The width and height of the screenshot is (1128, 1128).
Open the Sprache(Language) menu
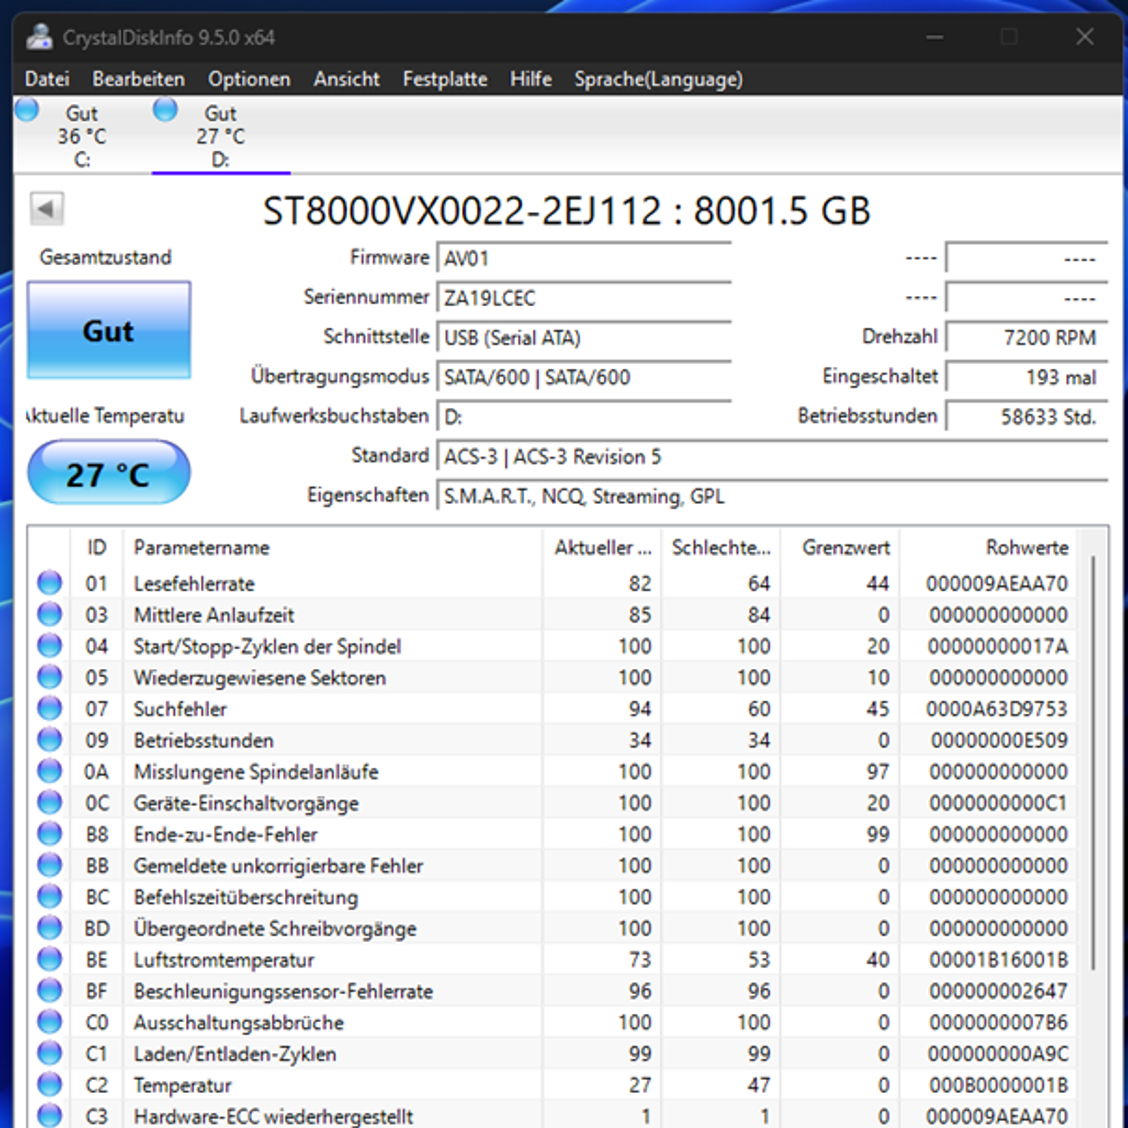click(x=658, y=79)
